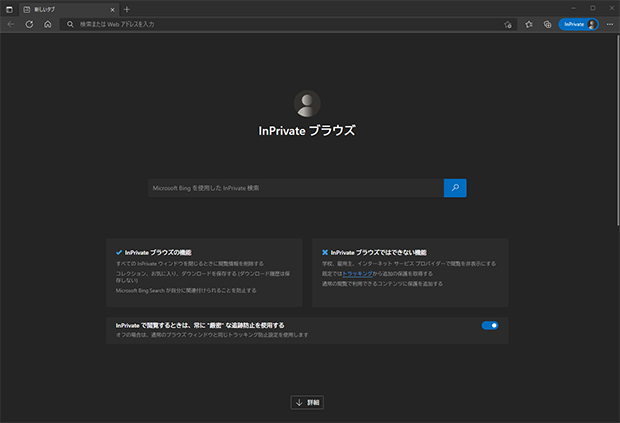
Task: Click the blue X beside できない機能 heading
Action: tap(325, 253)
